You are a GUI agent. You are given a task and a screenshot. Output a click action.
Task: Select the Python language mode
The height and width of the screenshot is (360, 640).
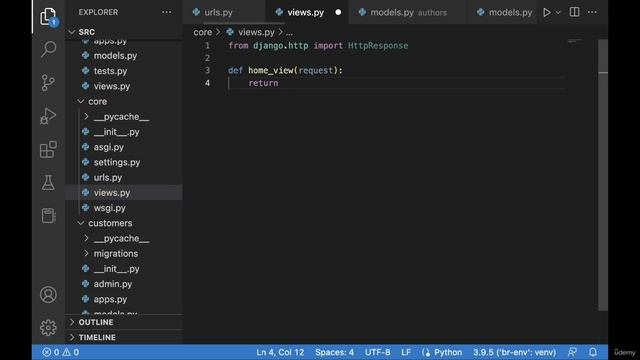(448, 352)
